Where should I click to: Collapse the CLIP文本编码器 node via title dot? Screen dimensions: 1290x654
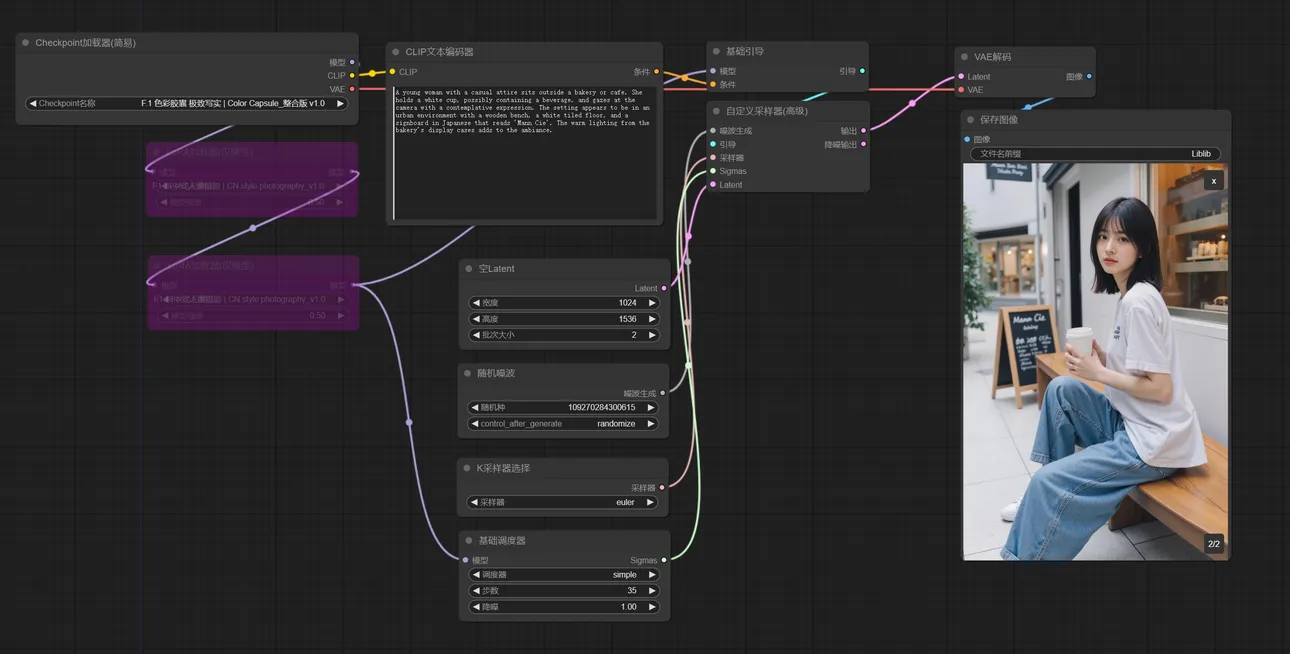[396, 52]
